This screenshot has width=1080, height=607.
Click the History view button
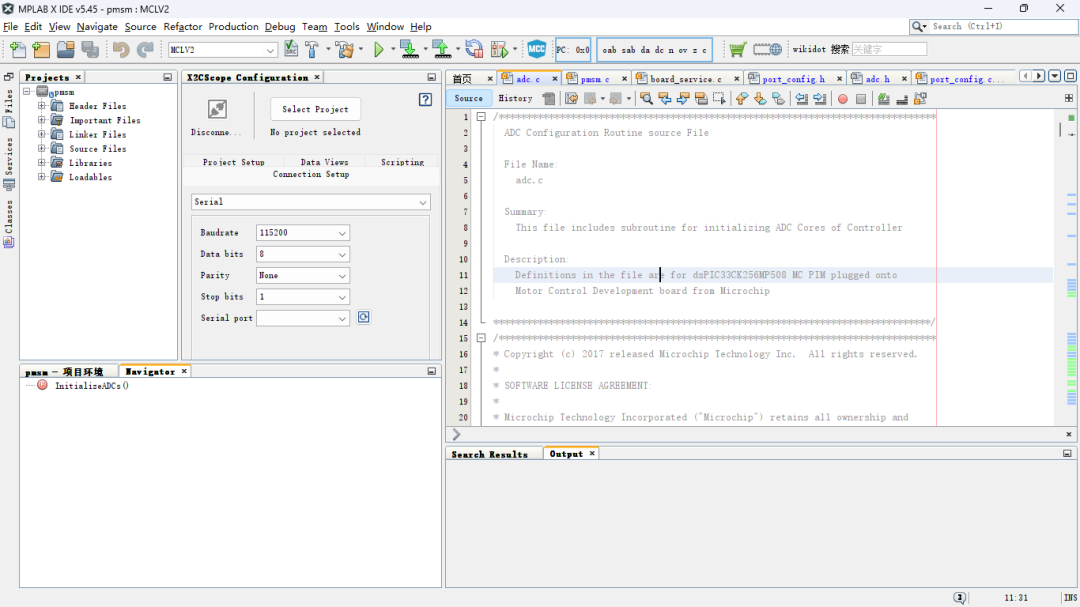[x=515, y=99]
